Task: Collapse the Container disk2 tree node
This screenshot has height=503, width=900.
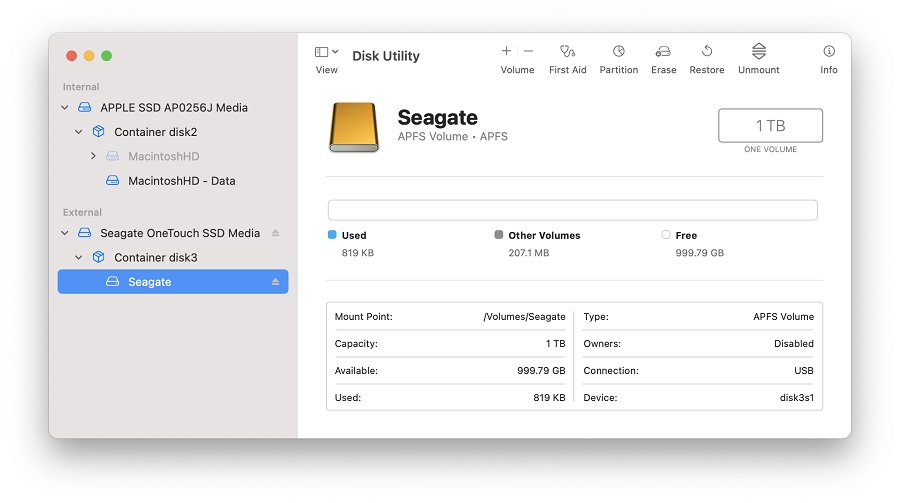Action: point(79,132)
